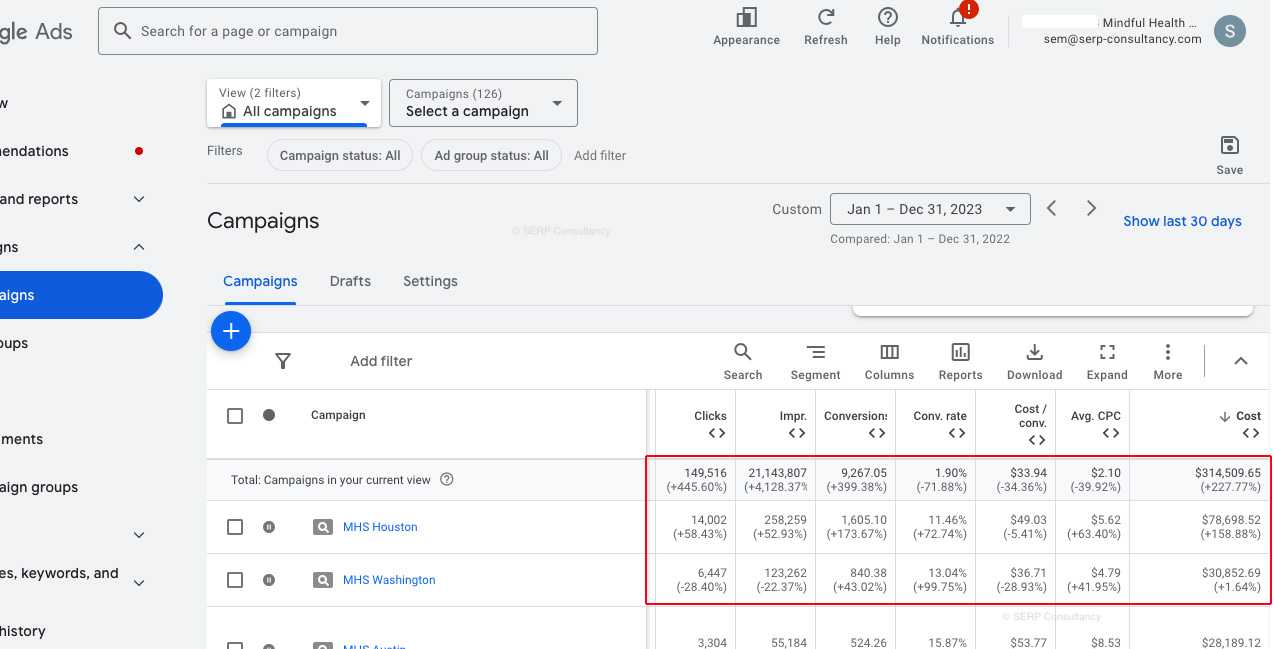The width and height of the screenshot is (1274, 649).
Task: Open the Select a campaign dropdown
Action: coord(483,103)
